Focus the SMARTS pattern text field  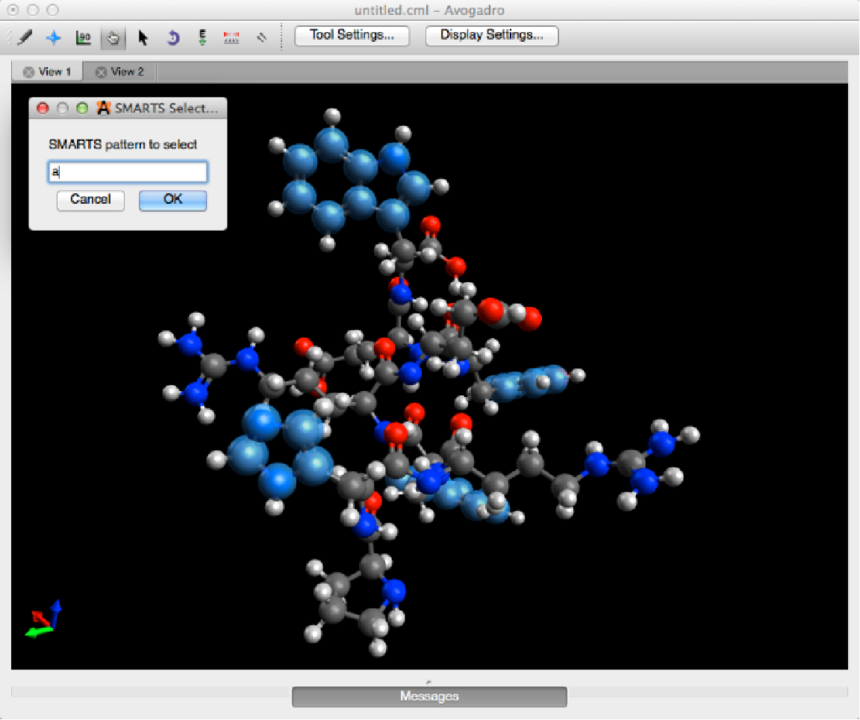[x=128, y=172]
